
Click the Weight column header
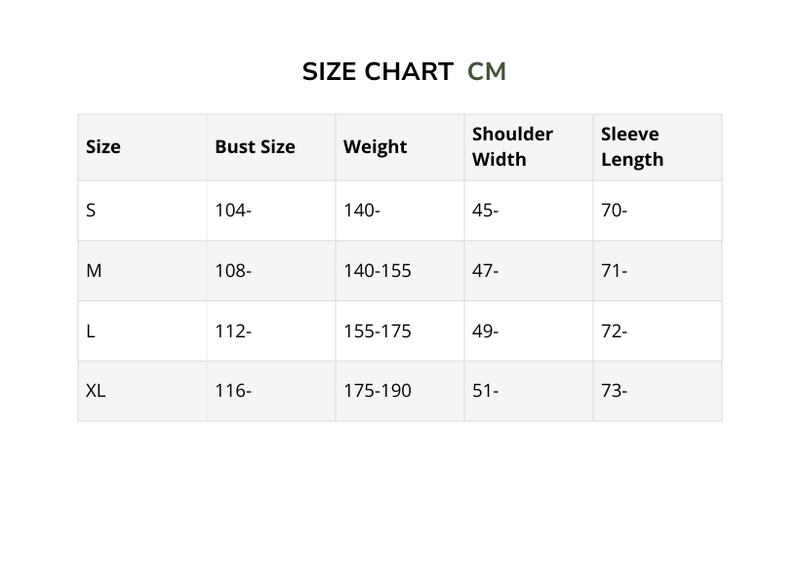(375, 147)
